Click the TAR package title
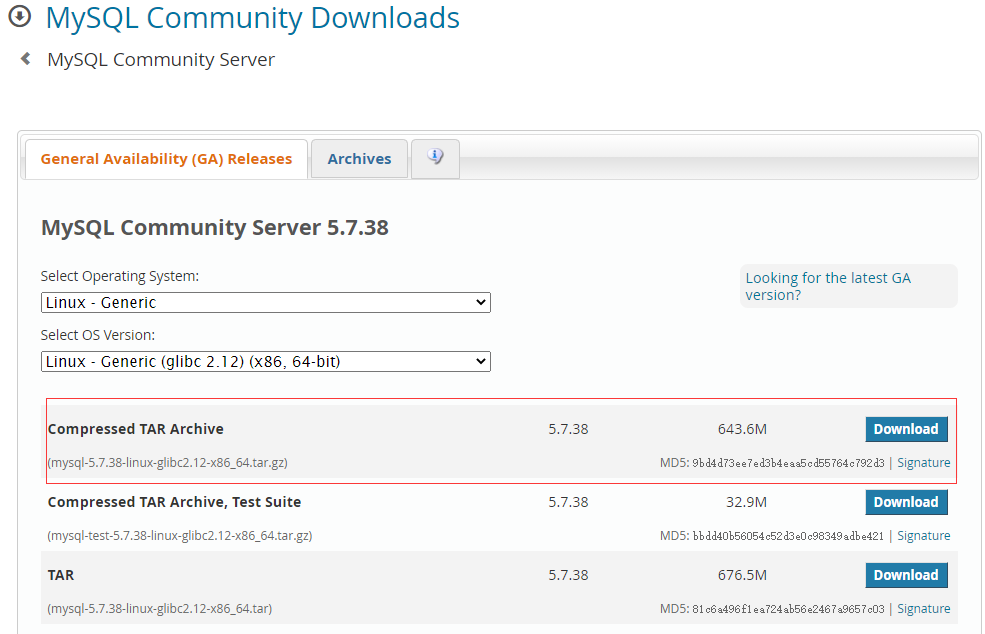 point(61,575)
